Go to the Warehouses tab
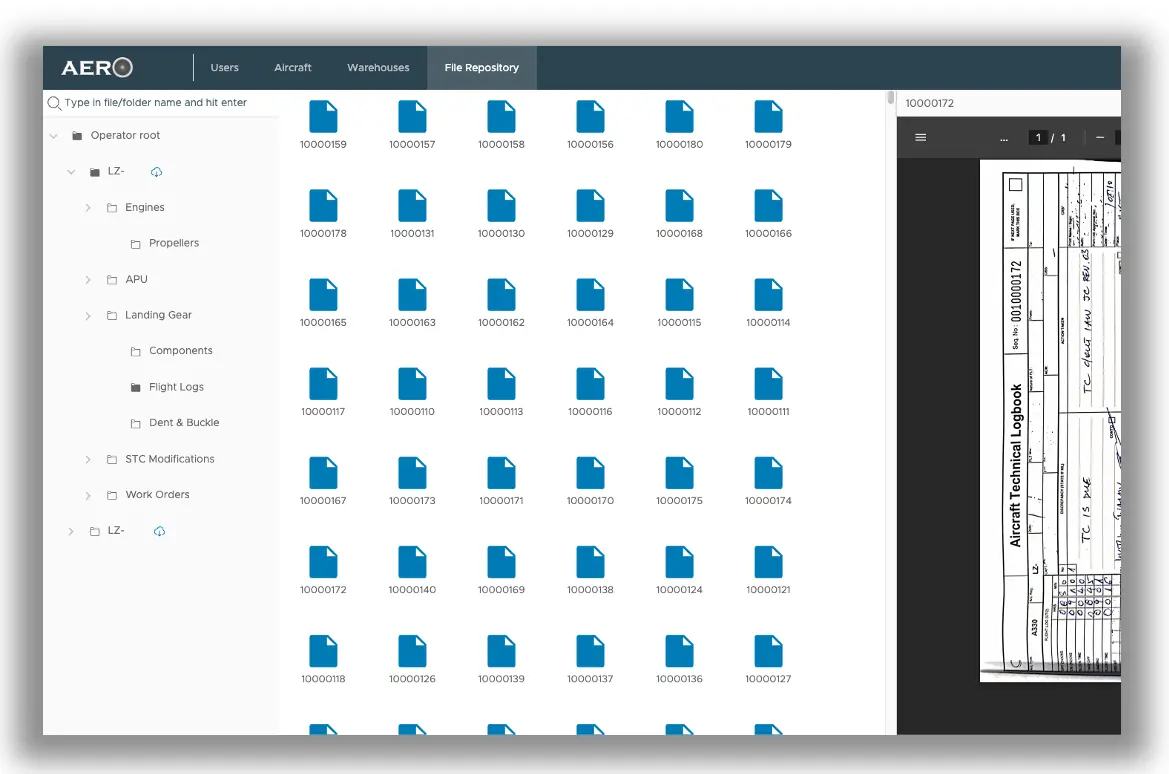Image resolution: width=1169 pixels, height=774 pixels. click(x=378, y=68)
